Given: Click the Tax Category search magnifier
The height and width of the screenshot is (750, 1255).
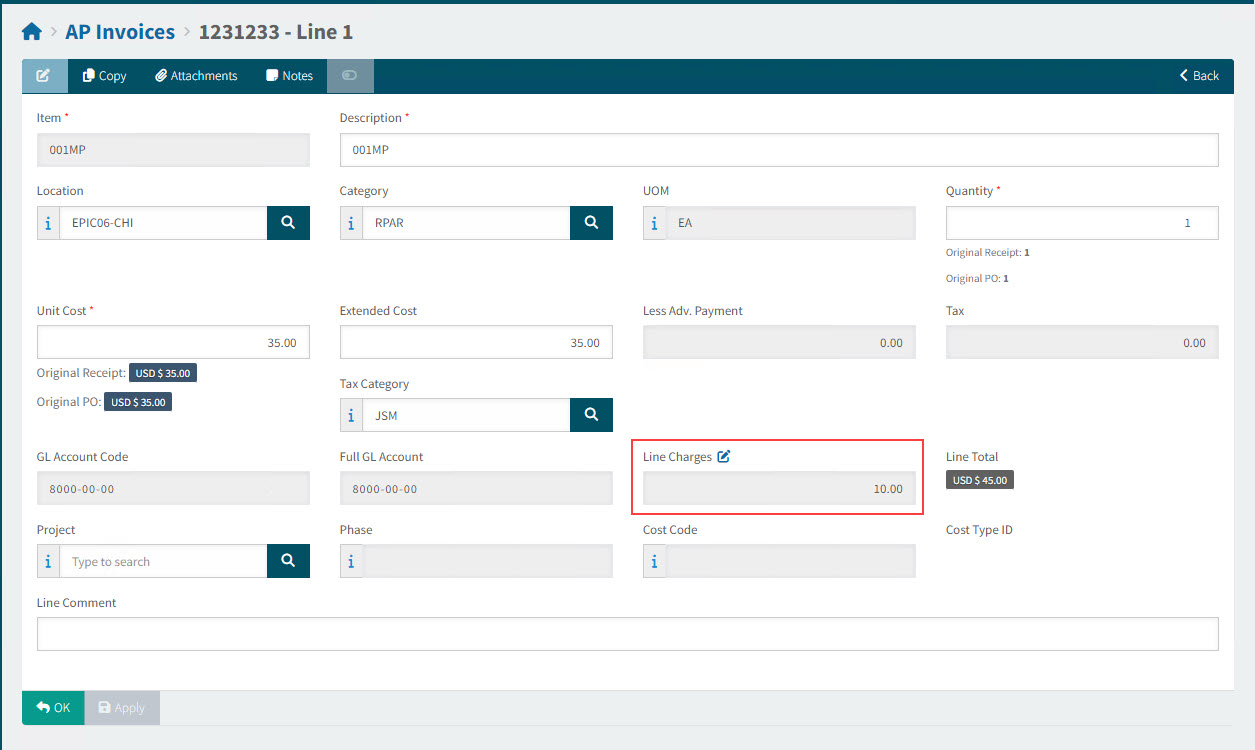Looking at the screenshot, I should pos(591,414).
